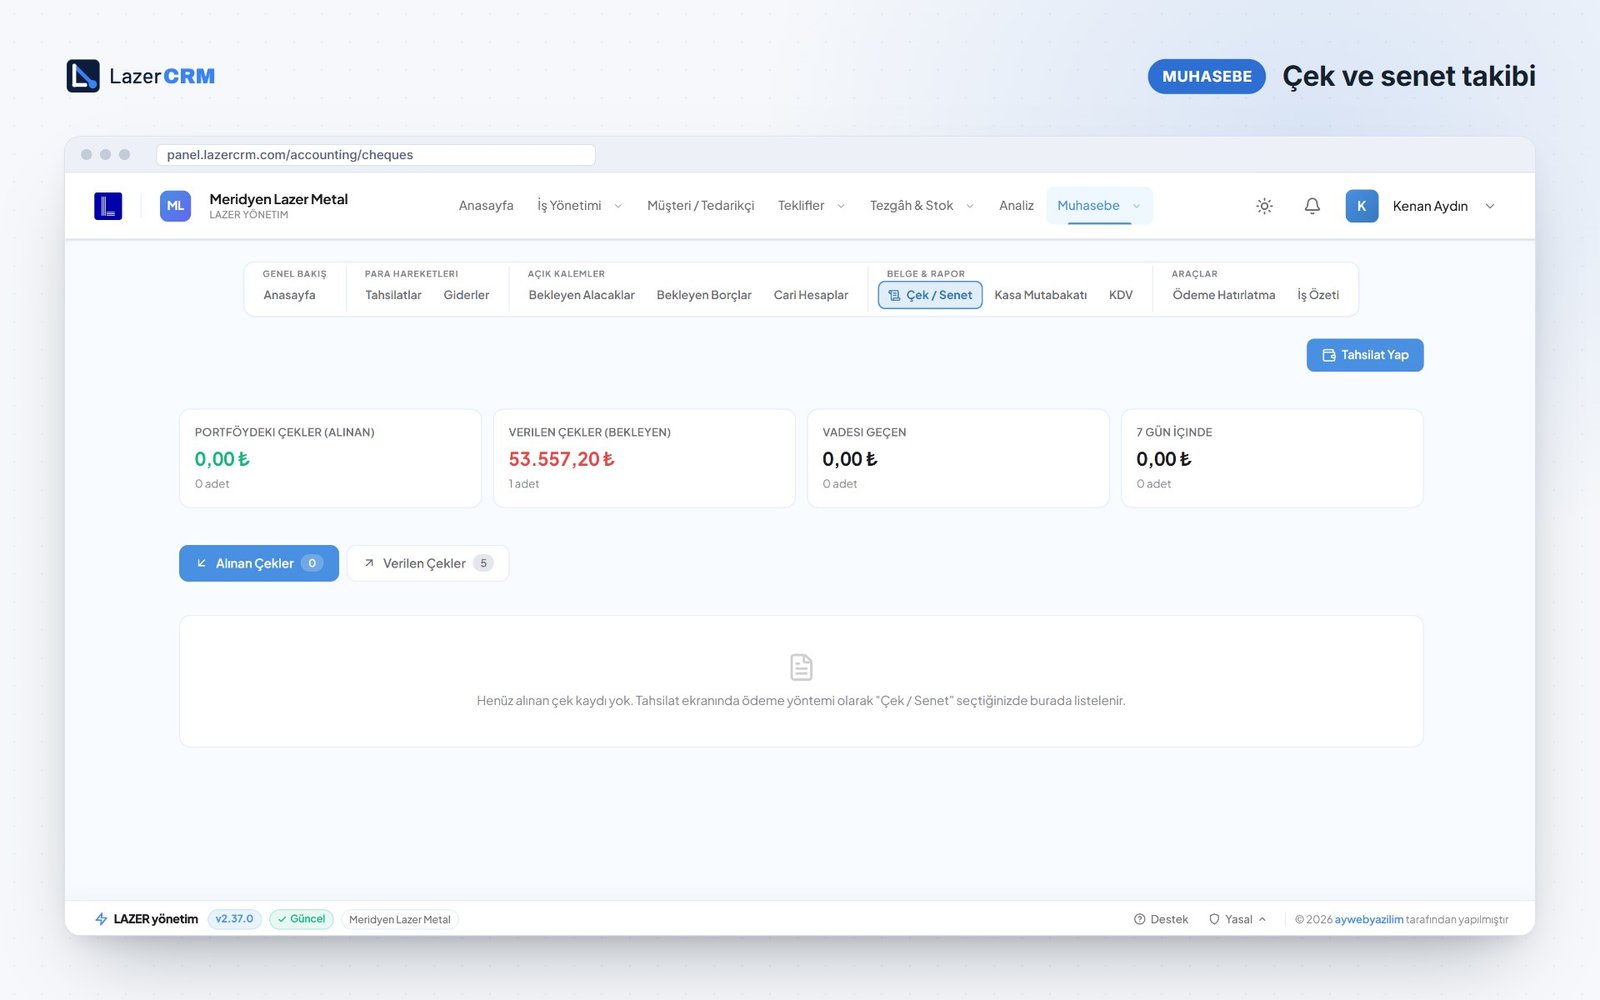Select the ML company avatar
This screenshot has width=1600, height=1000.
pyautogui.click(x=175, y=206)
